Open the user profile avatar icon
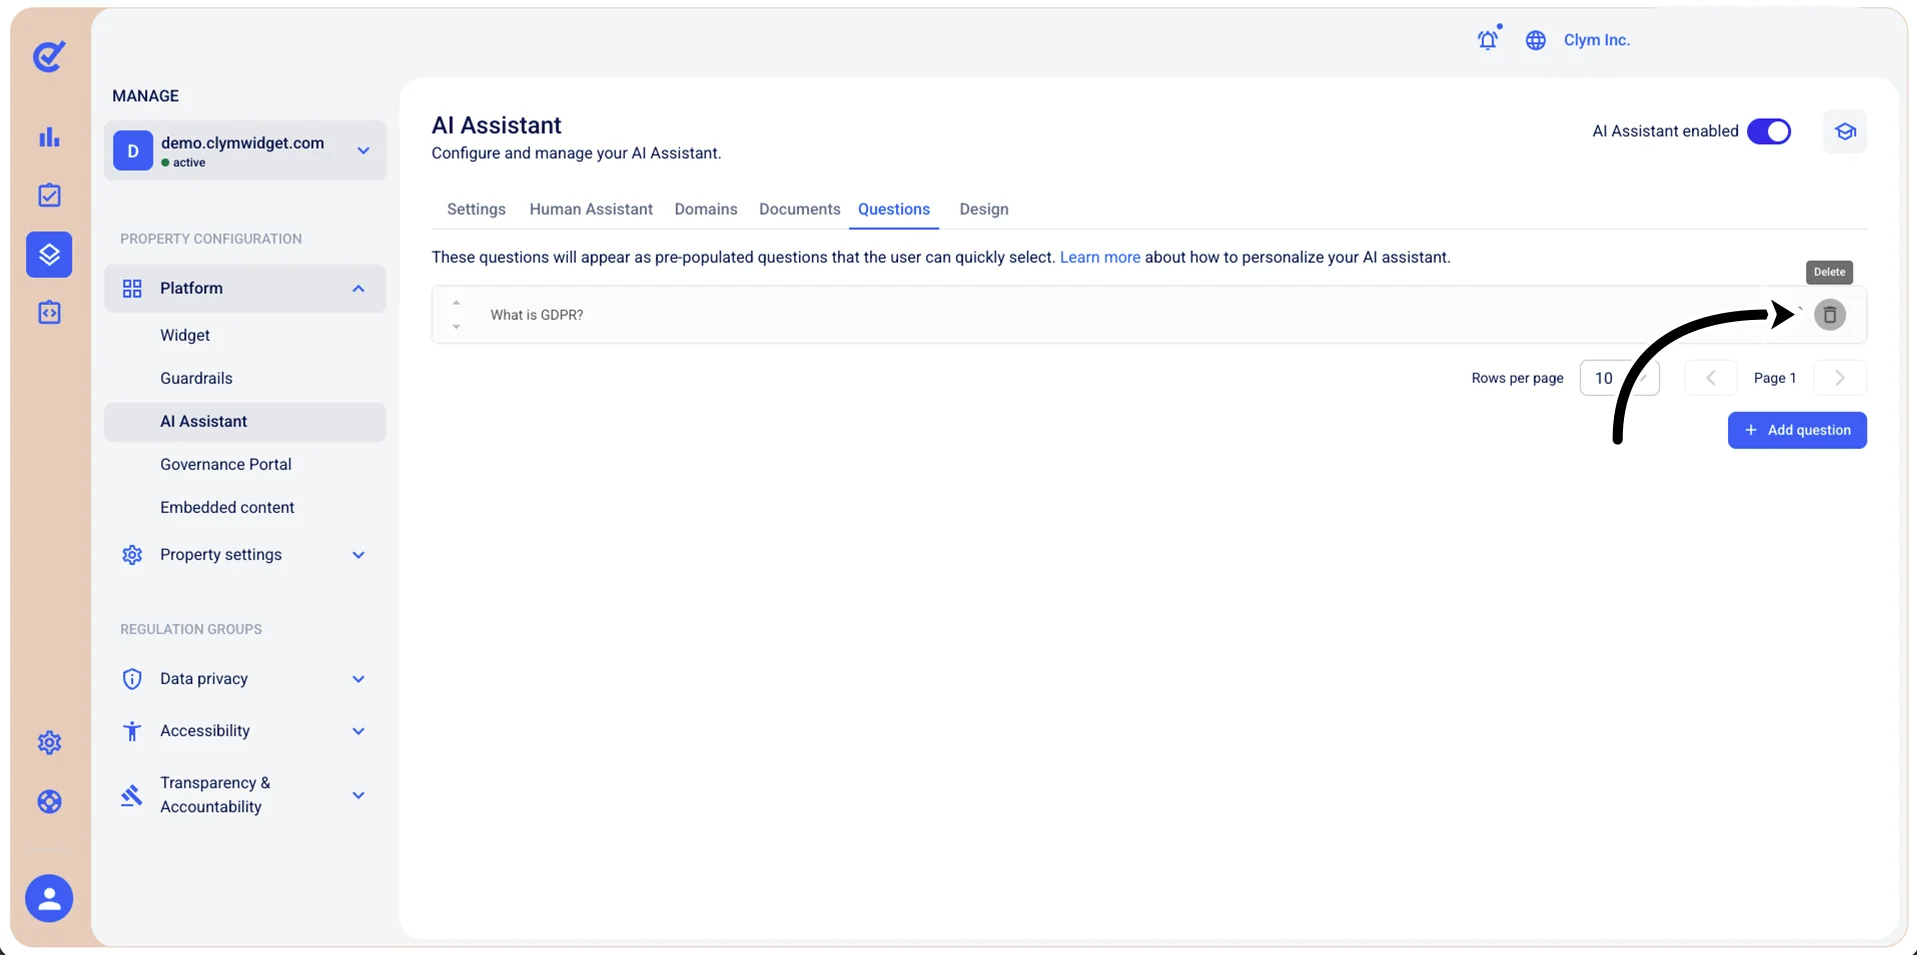 (x=49, y=898)
